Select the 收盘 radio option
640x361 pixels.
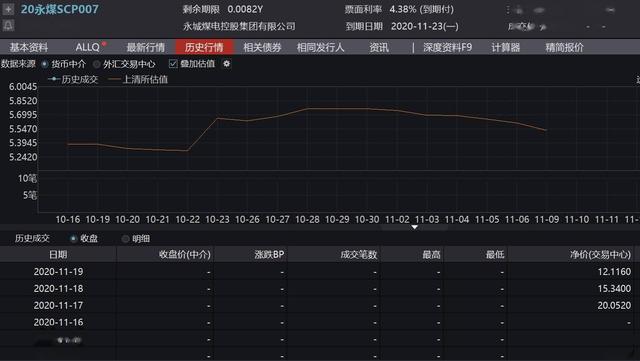[x=73, y=238]
